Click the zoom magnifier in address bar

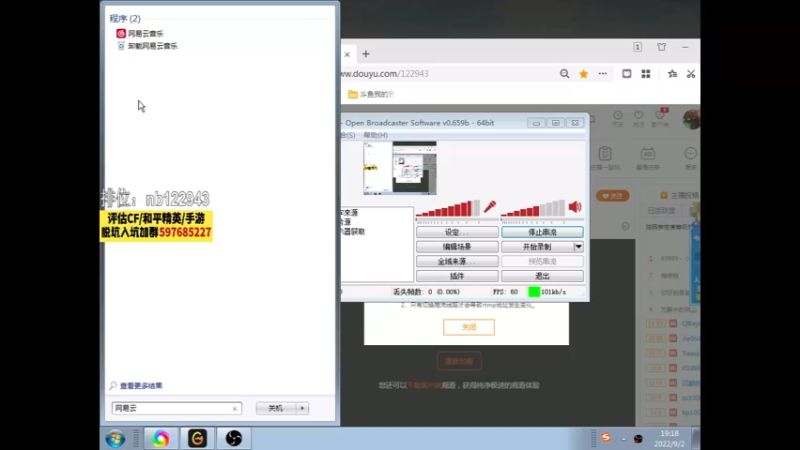[x=564, y=74]
